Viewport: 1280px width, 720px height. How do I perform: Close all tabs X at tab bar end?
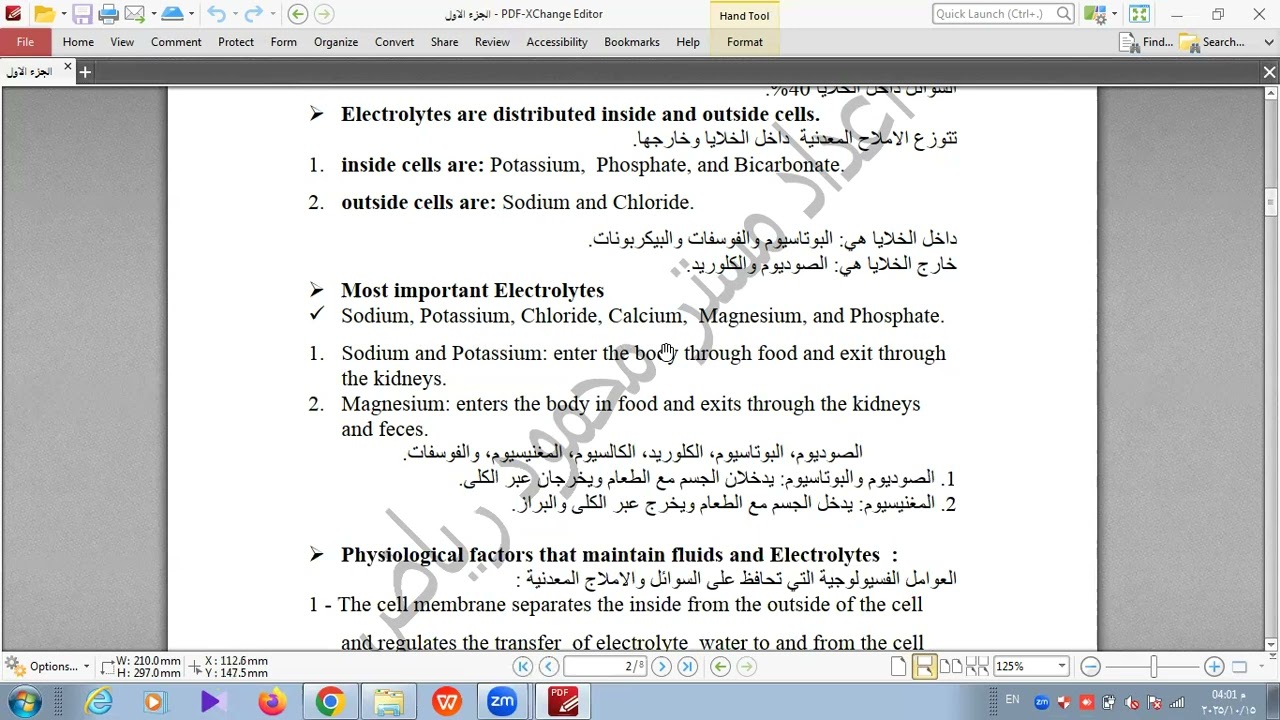pyautogui.click(x=1269, y=72)
